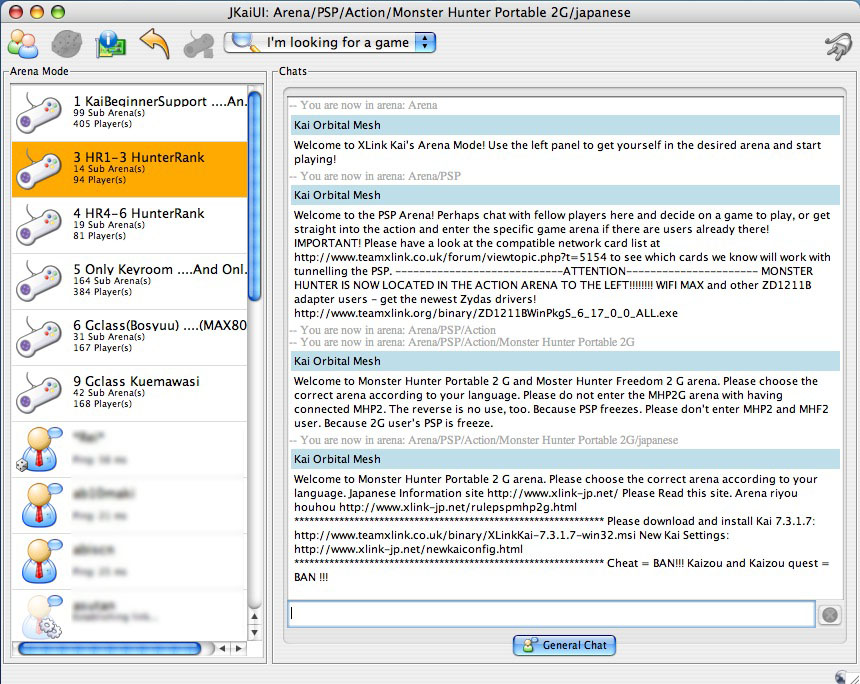
Task: Click the plug connection icon at top right
Action: coord(835,46)
